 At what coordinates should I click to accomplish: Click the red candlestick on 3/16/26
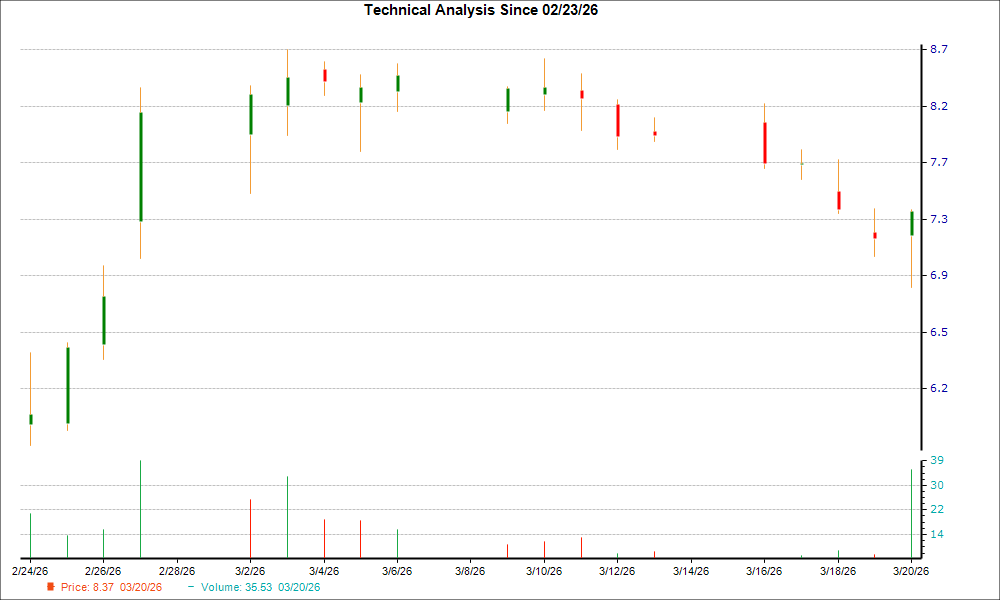[x=765, y=143]
